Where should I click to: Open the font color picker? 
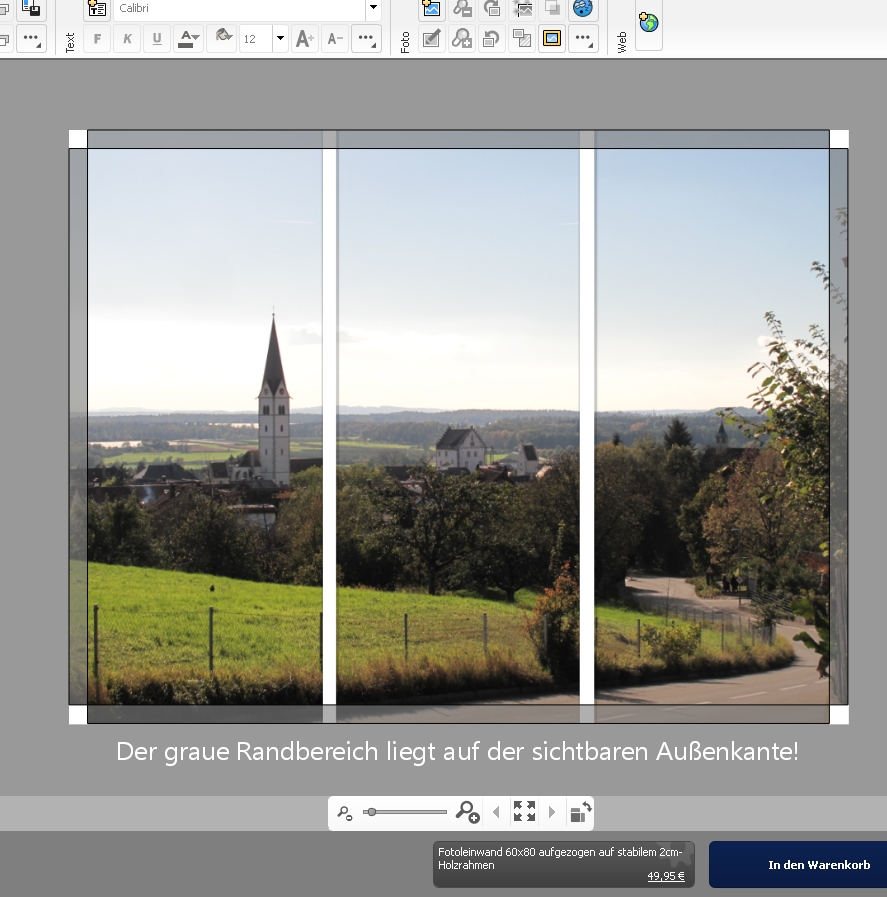click(x=188, y=39)
